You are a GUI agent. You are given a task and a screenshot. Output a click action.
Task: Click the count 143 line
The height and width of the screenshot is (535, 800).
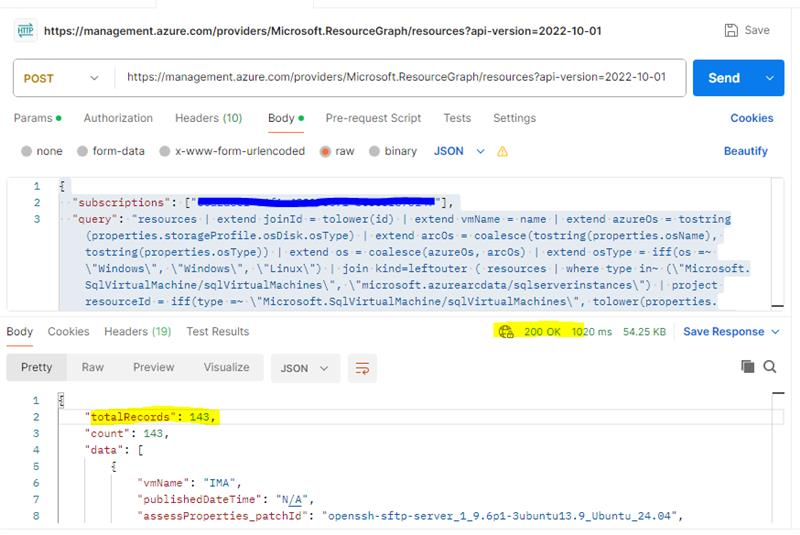click(x=127, y=434)
